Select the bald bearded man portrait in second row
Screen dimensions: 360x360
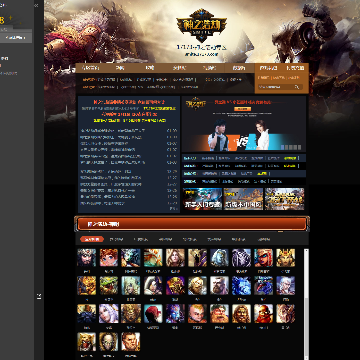click(219, 285)
